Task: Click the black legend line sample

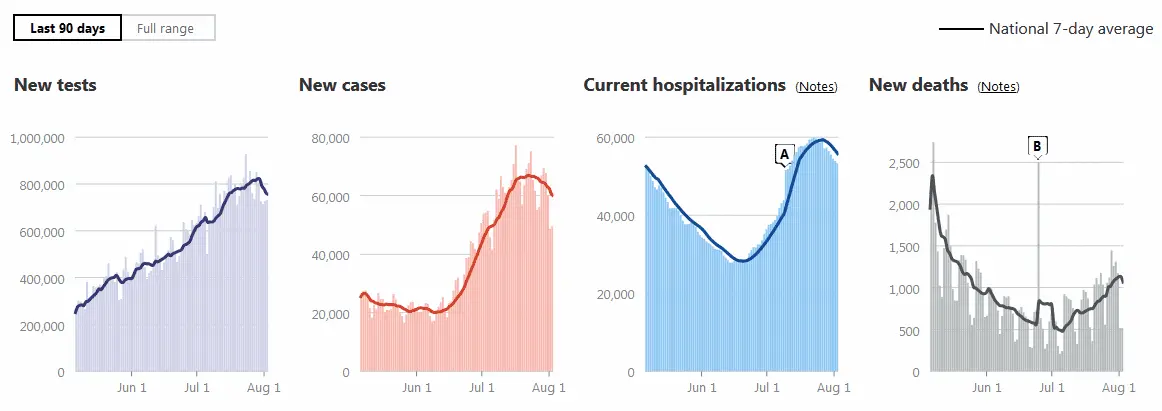Action: [x=960, y=29]
